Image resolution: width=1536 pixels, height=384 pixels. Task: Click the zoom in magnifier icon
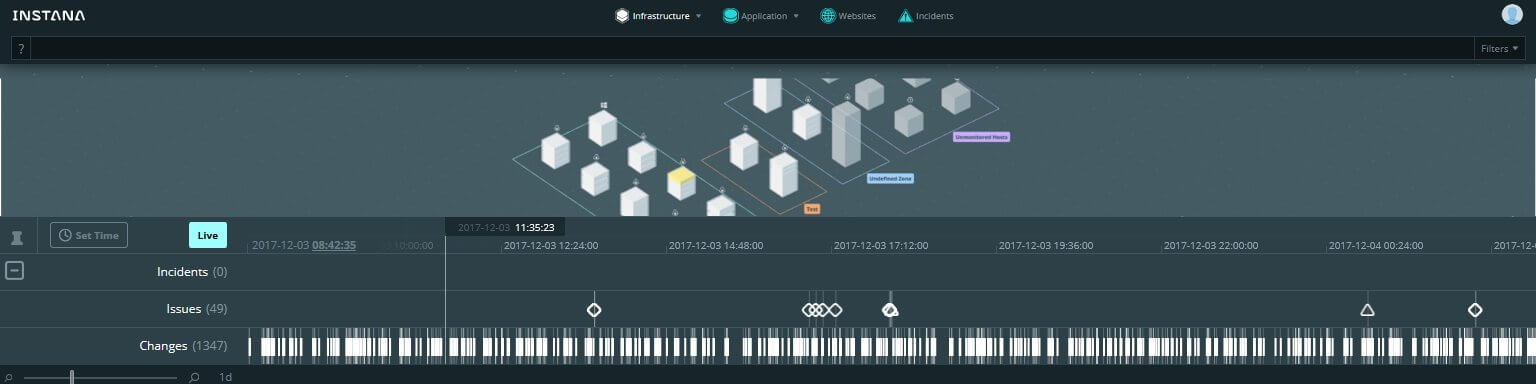click(194, 377)
